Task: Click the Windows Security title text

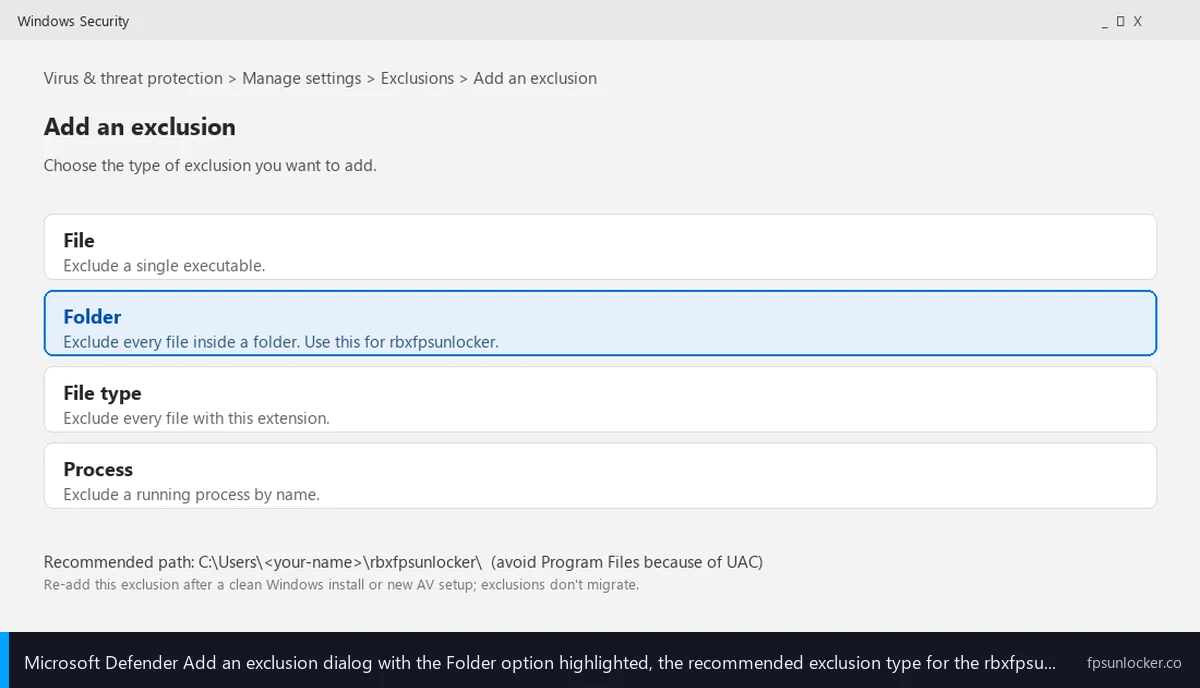Action: [x=73, y=21]
